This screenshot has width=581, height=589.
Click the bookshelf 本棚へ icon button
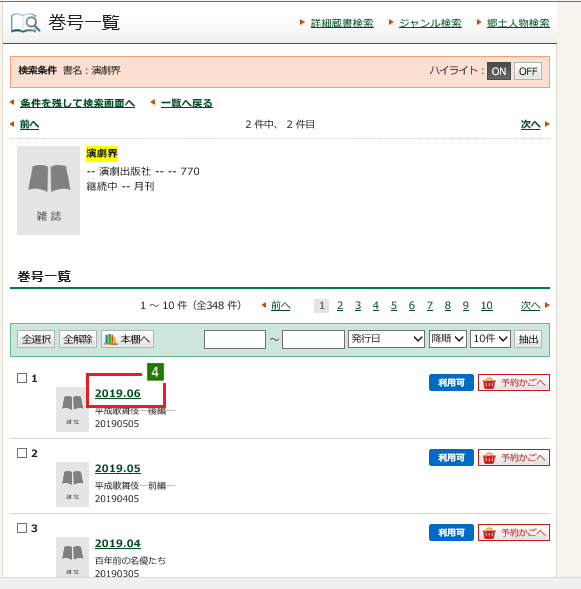pyautogui.click(x=127, y=339)
